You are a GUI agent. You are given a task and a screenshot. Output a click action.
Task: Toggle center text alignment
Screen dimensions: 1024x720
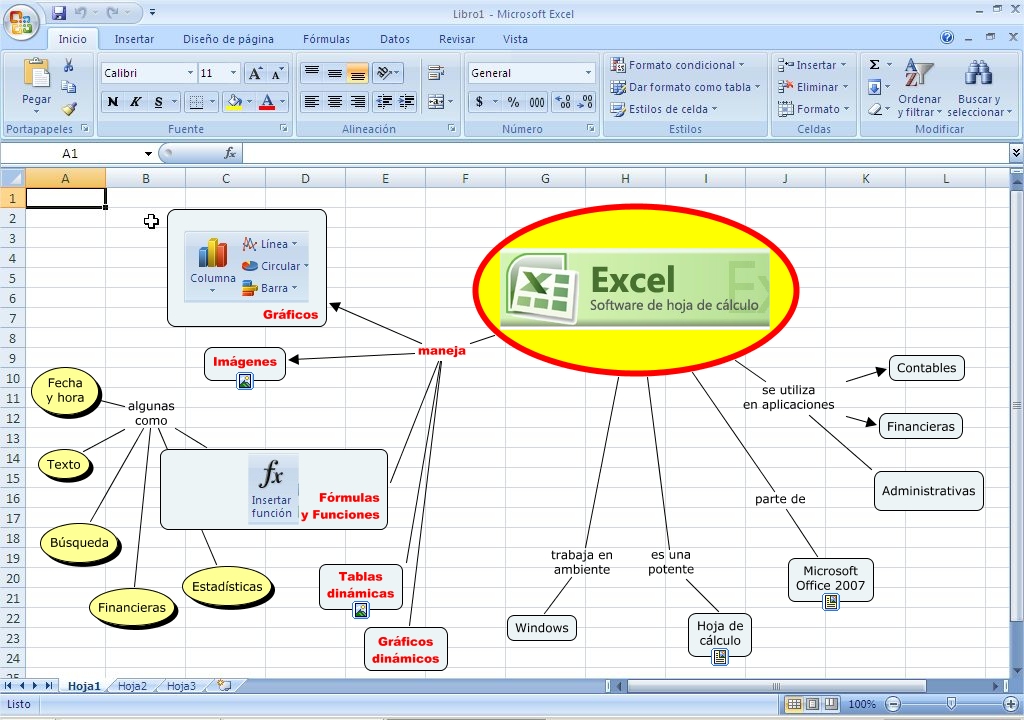(334, 102)
